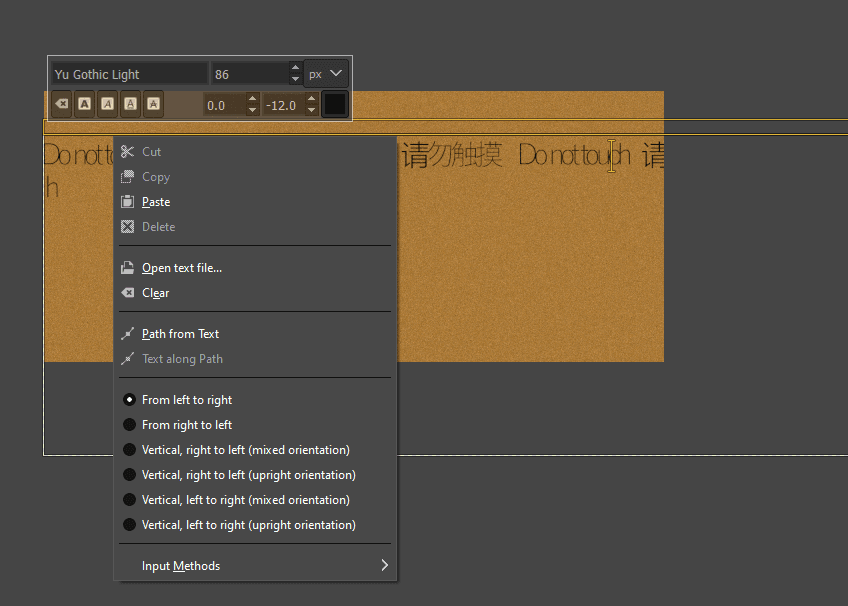The image size is (848, 606).
Task: Open the black text color swatch
Action: point(335,104)
